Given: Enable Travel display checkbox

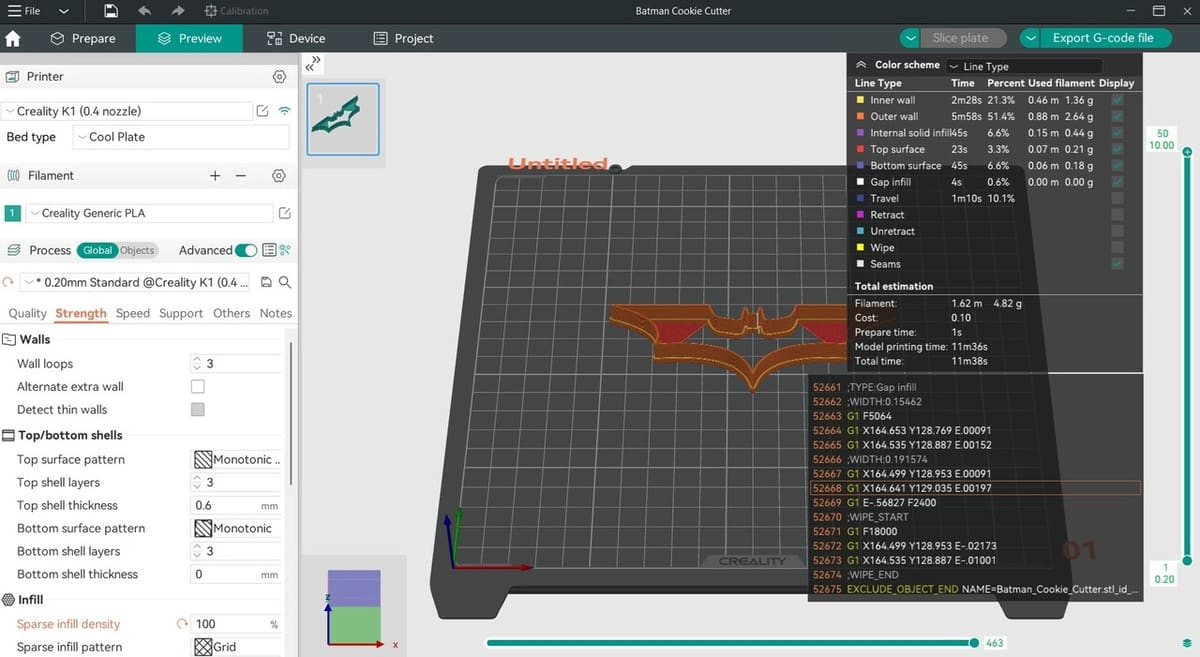Looking at the screenshot, I should pos(1117,198).
